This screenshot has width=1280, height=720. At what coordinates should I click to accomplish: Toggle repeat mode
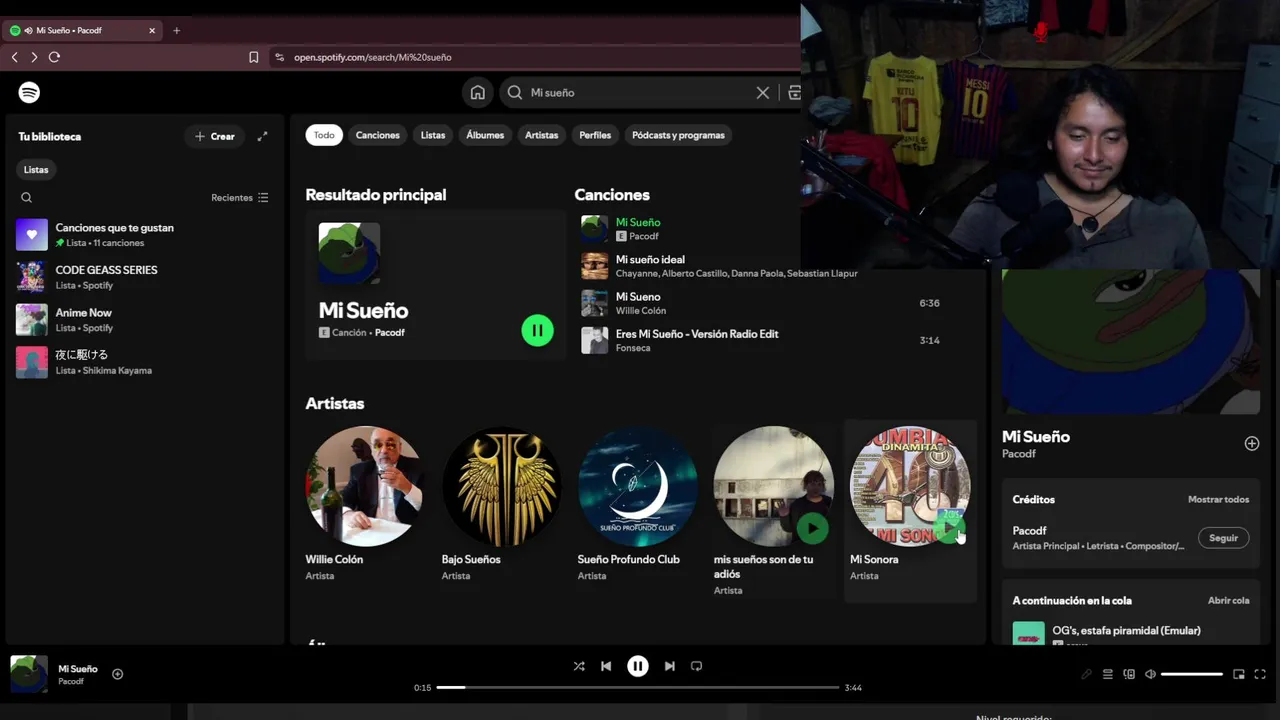[x=697, y=666]
